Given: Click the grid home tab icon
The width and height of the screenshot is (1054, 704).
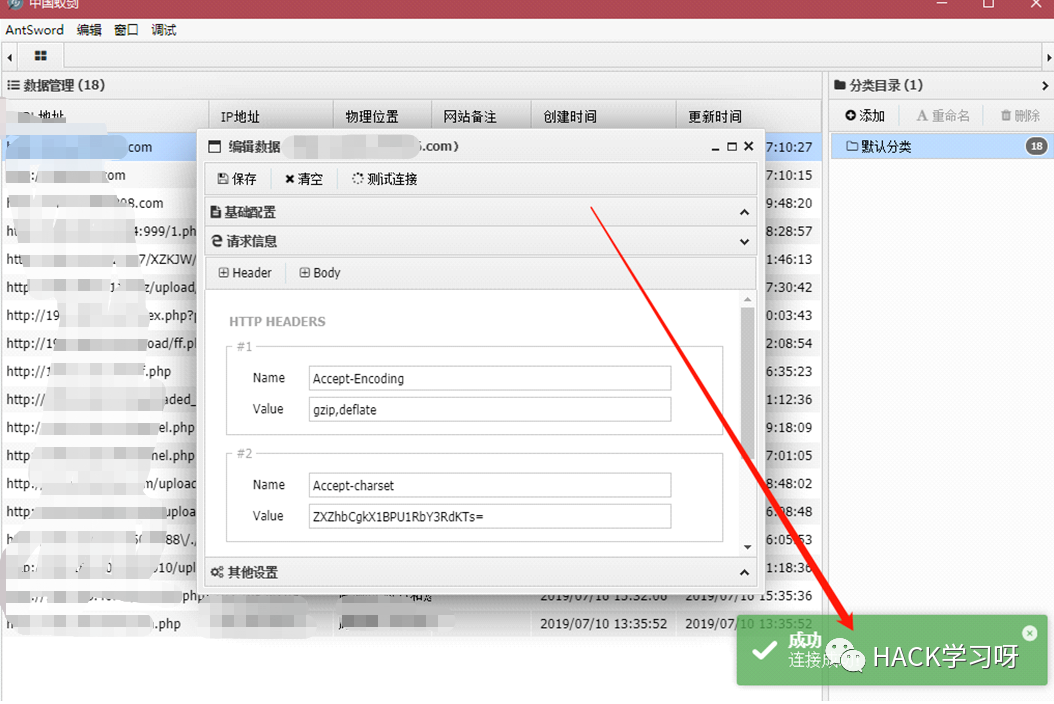Looking at the screenshot, I should (x=40, y=56).
